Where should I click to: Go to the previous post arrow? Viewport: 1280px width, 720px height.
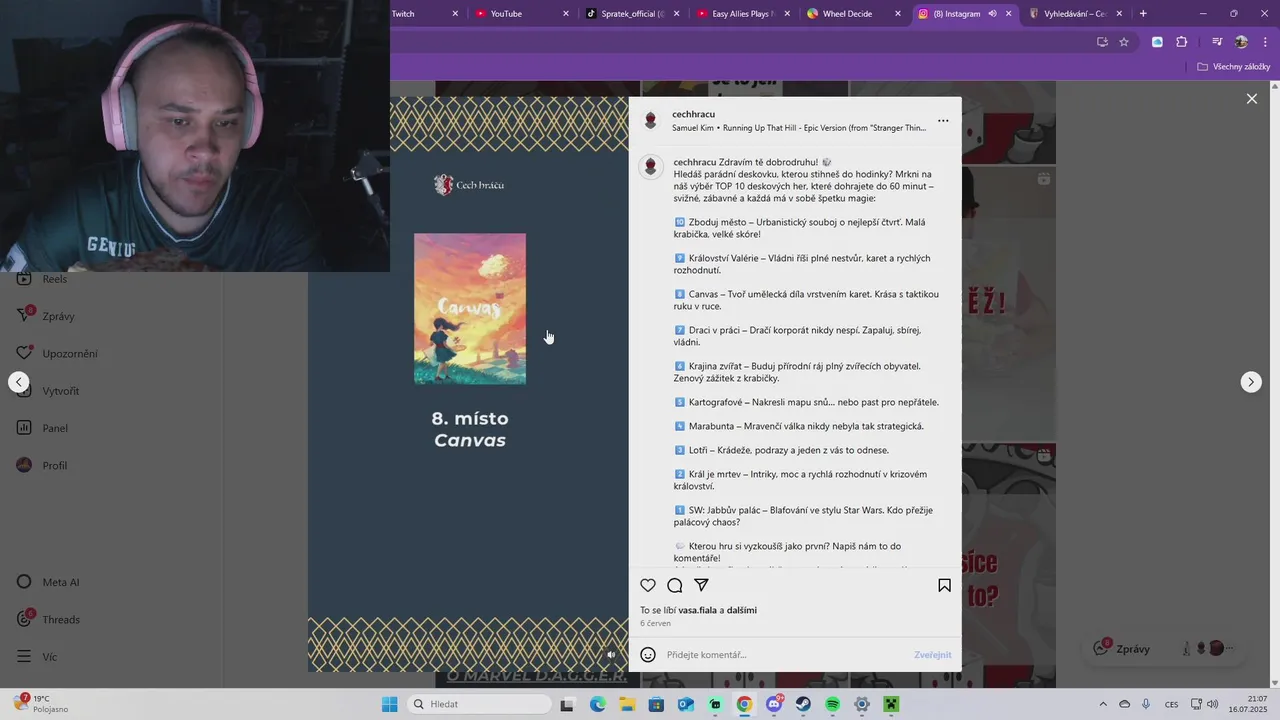pos(18,382)
